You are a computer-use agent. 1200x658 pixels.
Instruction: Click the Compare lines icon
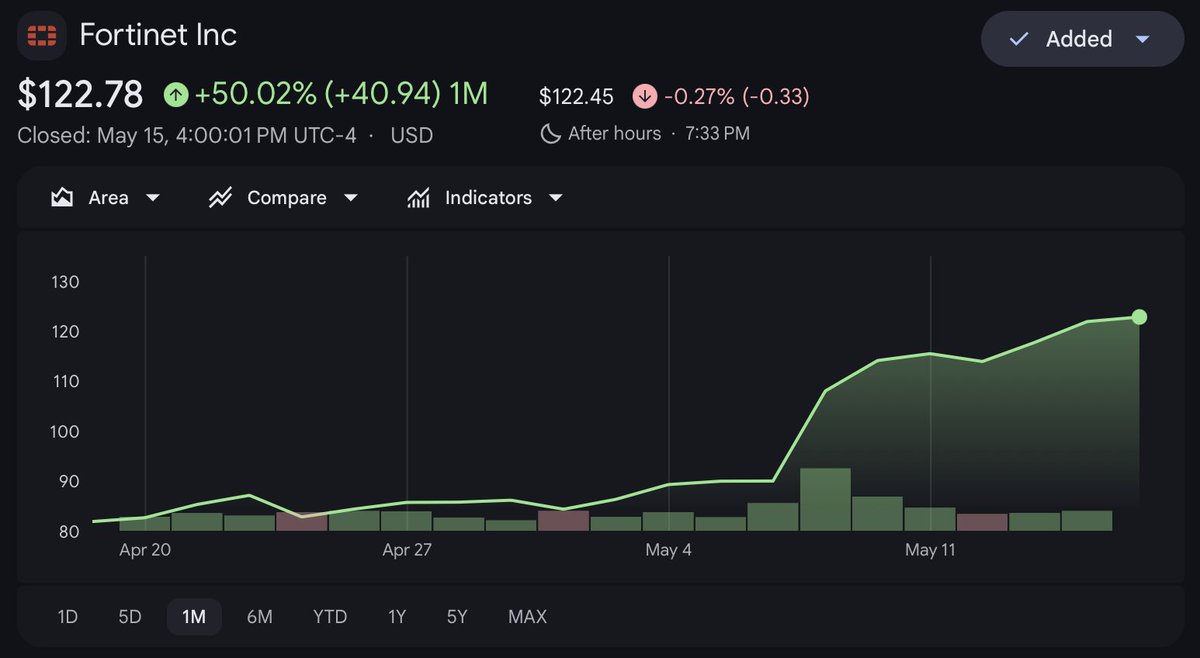(220, 198)
